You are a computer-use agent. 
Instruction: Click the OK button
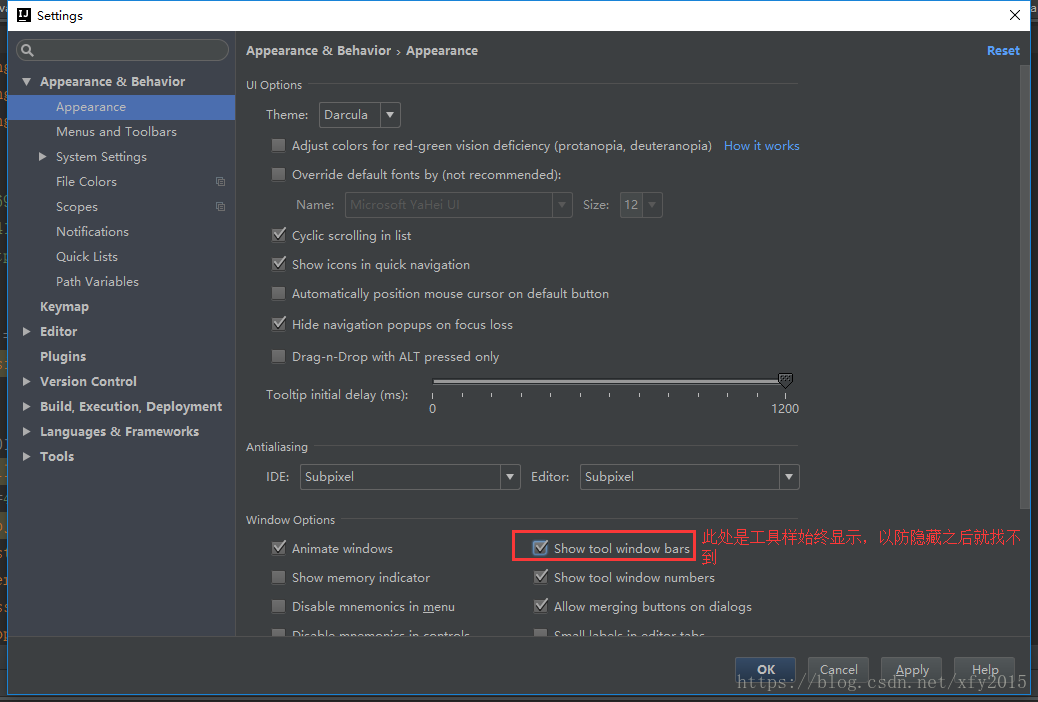[x=766, y=670]
